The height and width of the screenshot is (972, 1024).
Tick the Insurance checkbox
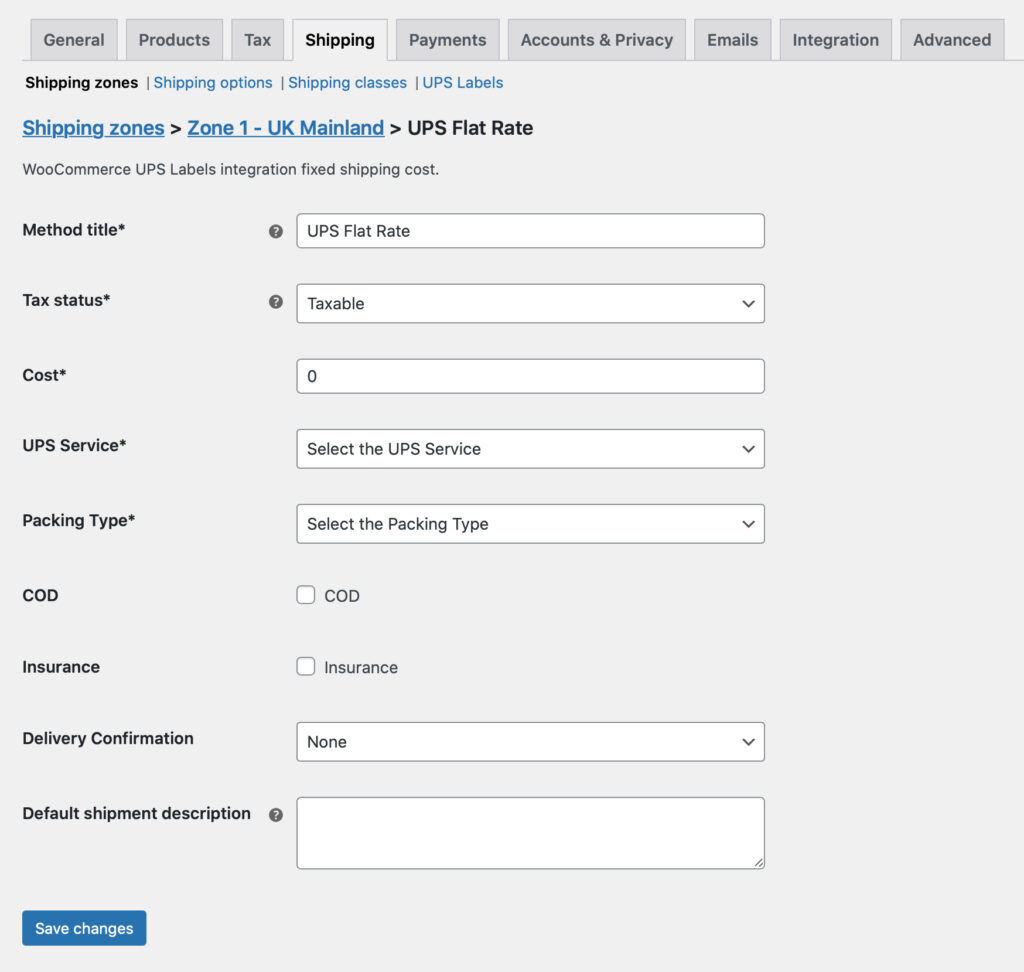coord(306,667)
